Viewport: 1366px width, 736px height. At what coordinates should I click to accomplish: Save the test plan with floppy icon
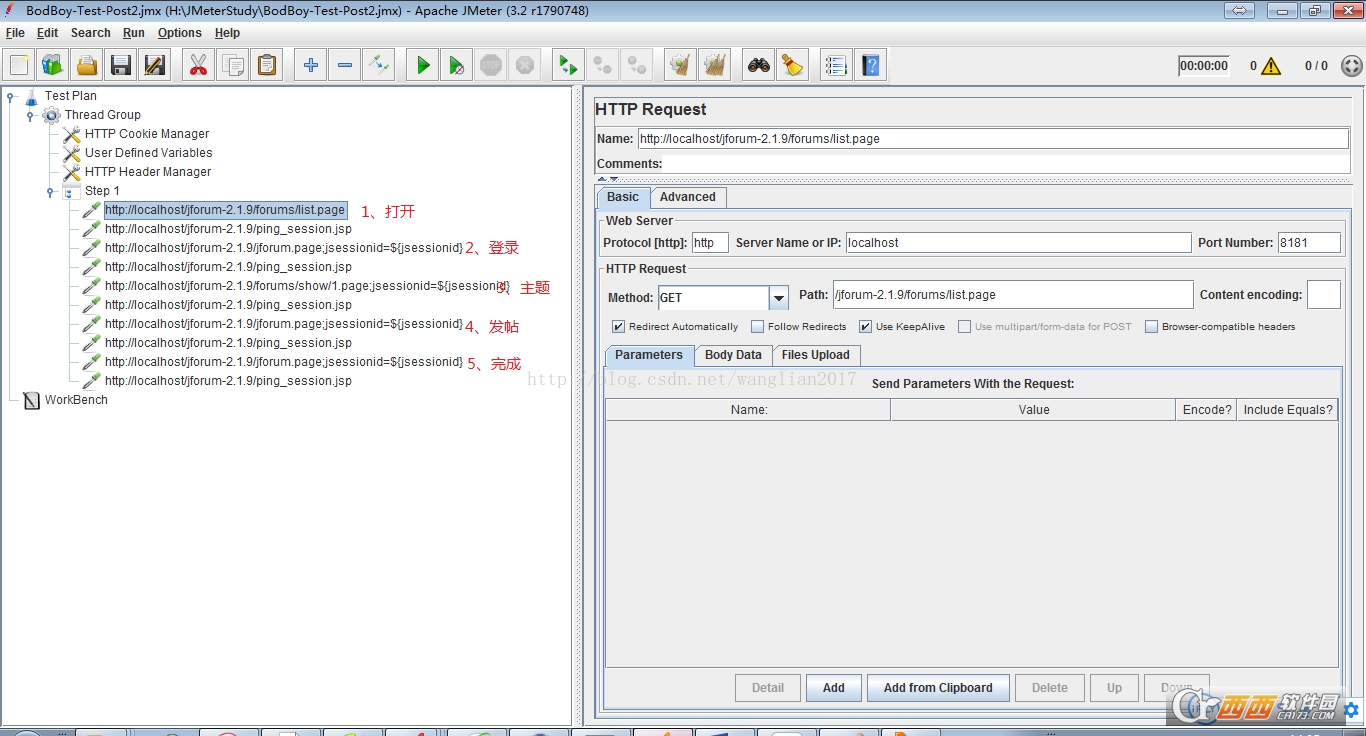(121, 66)
